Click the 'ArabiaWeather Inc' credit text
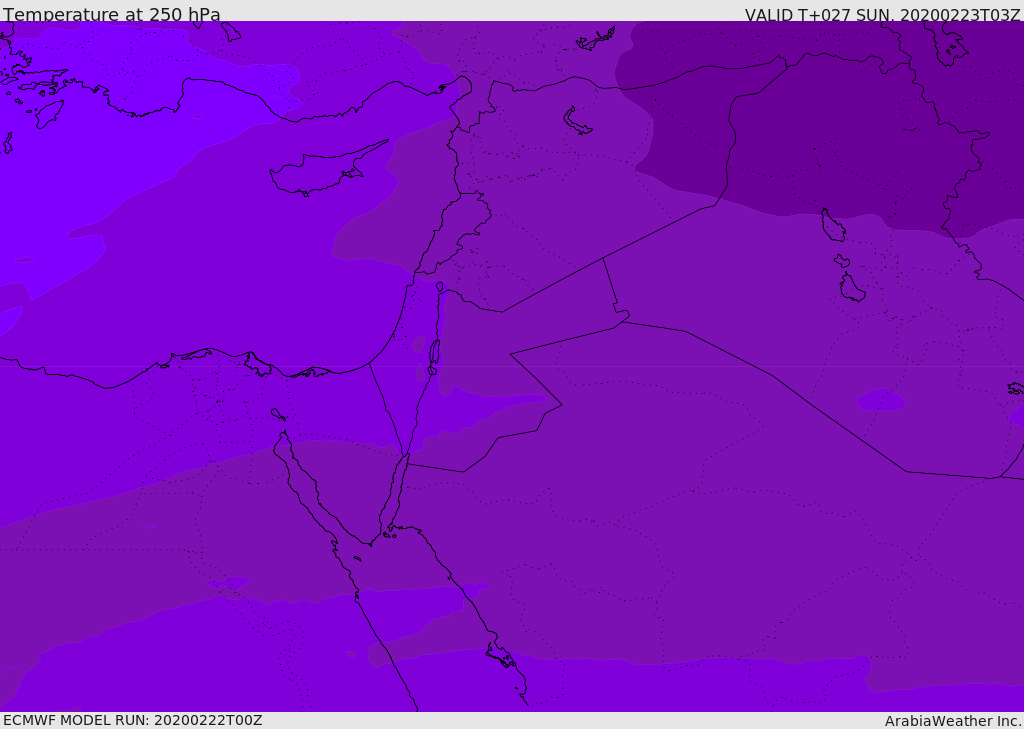Image resolution: width=1024 pixels, height=729 pixels. coord(953,721)
